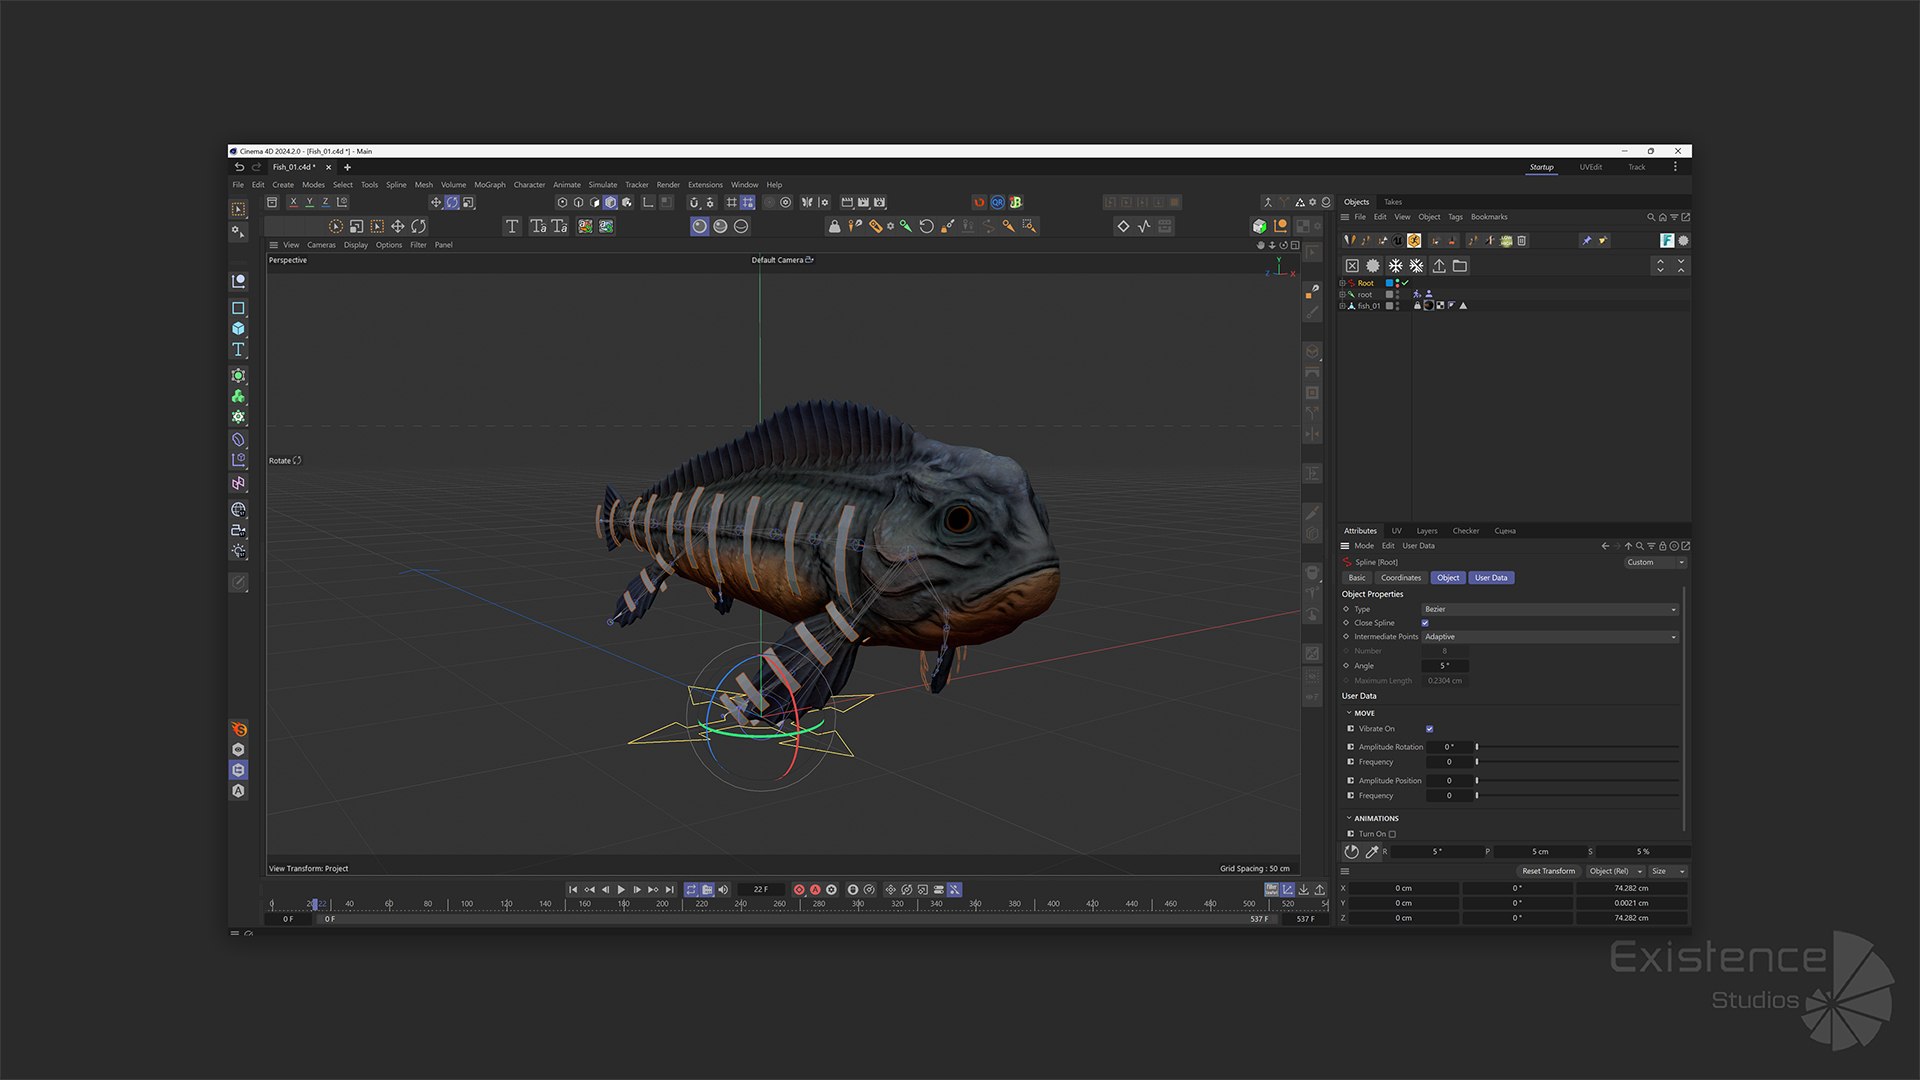Viewport: 1920px width, 1080px height.
Task: Toggle the green enable checkmark on Root
Action: click(1405, 283)
